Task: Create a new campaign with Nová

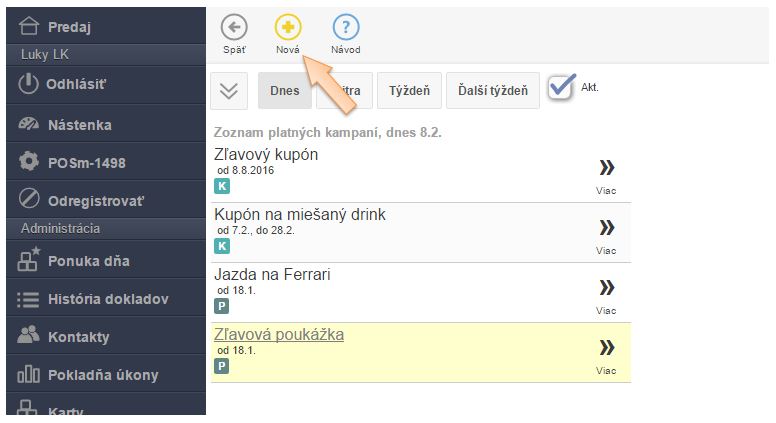Action: tap(288, 27)
